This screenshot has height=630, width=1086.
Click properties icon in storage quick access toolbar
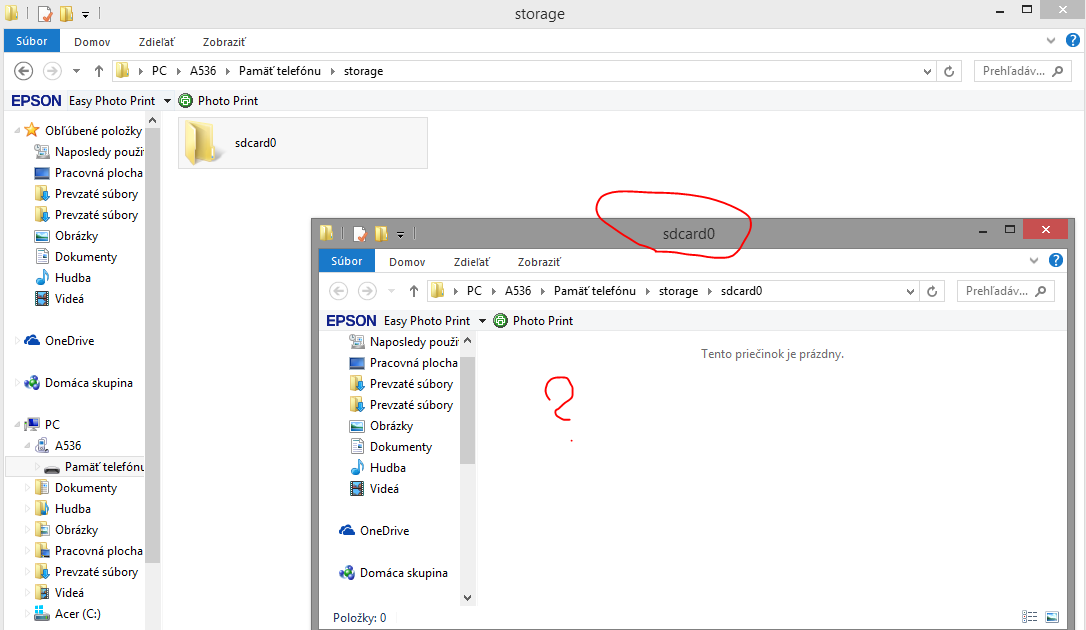coord(45,13)
